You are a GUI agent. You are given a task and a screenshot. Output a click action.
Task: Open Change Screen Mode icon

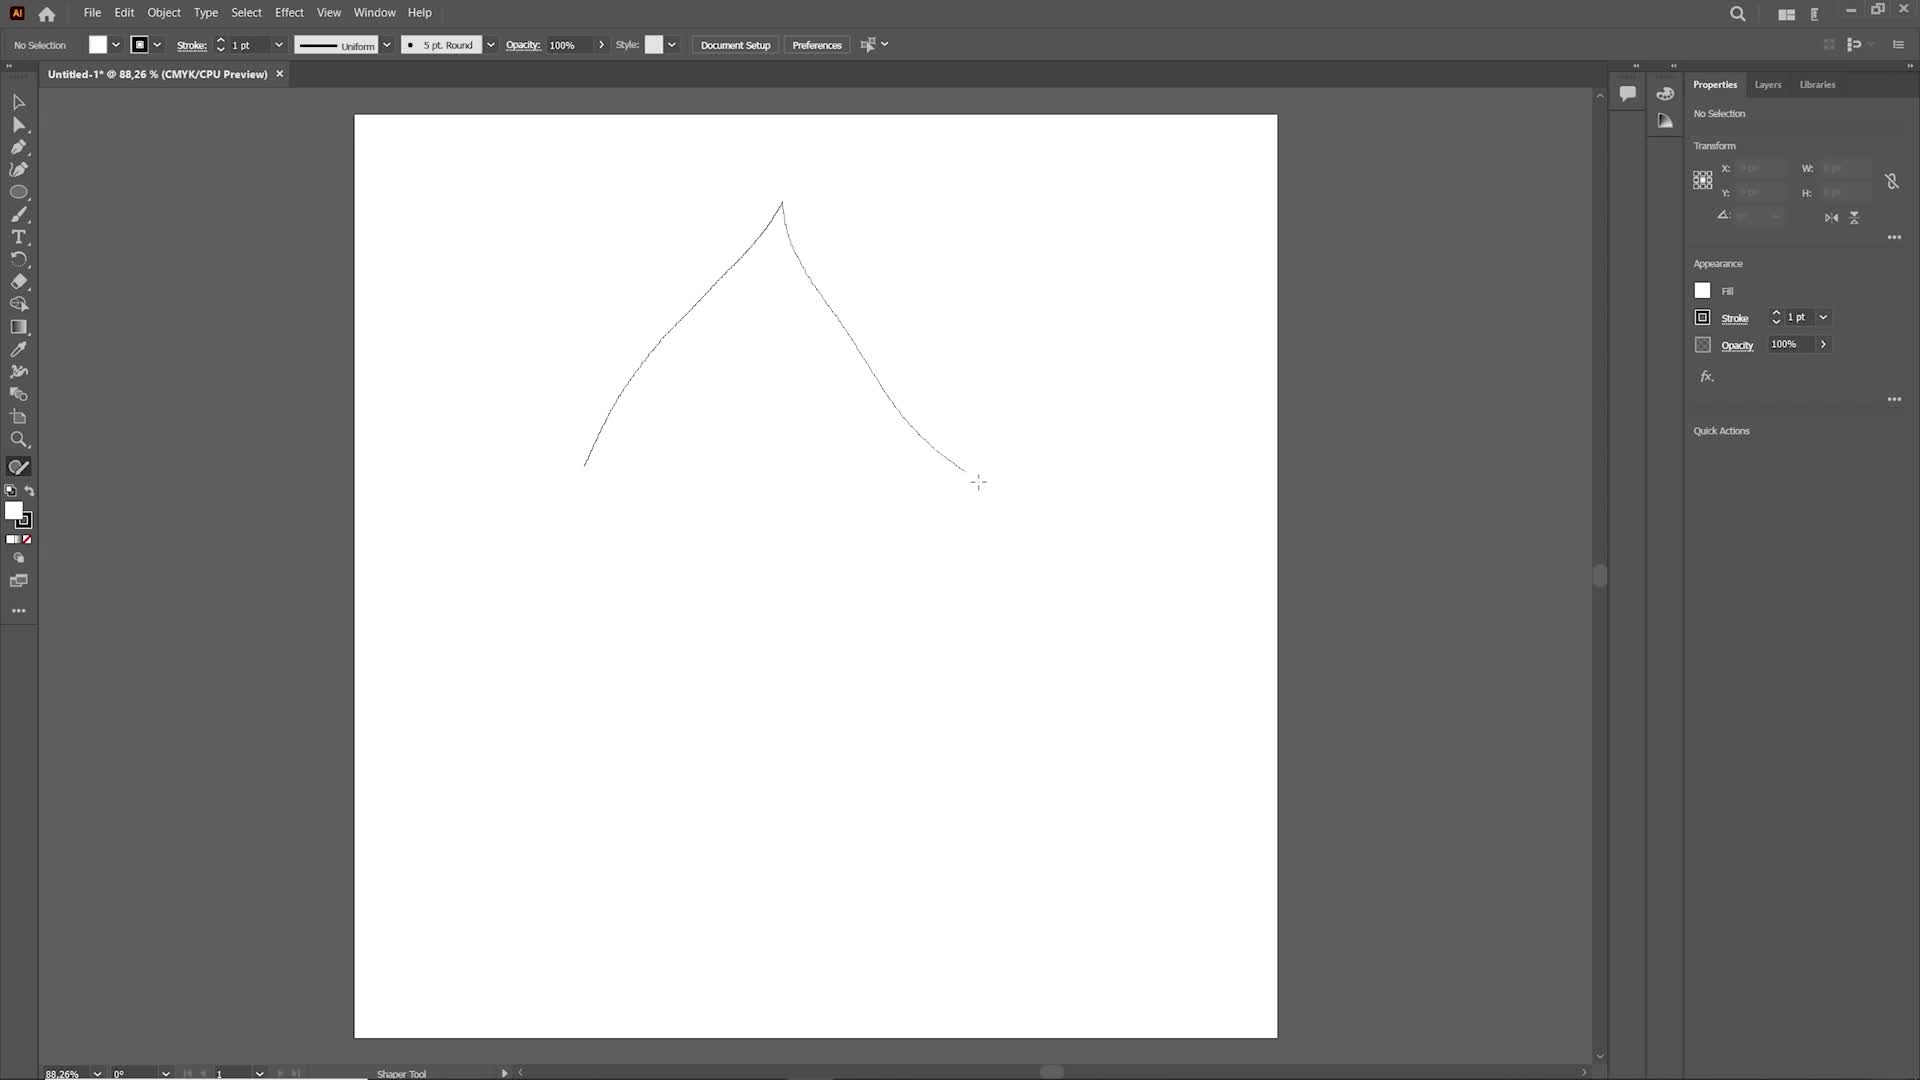pos(18,581)
